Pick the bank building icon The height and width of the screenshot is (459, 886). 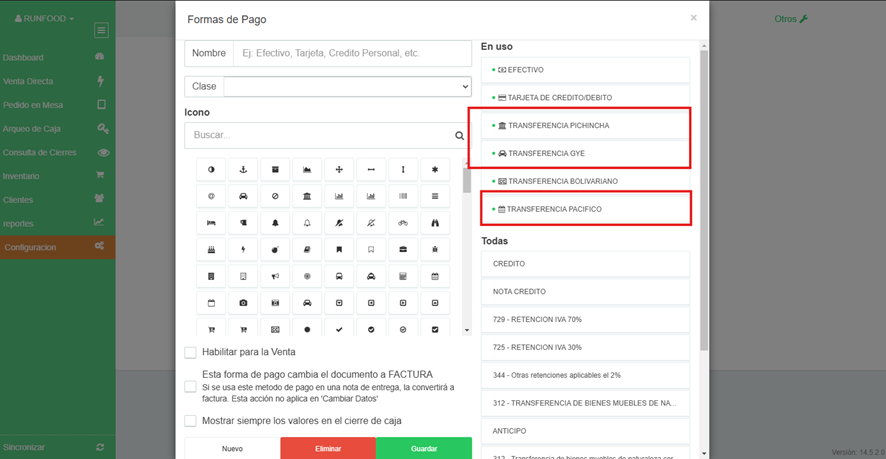[307, 196]
